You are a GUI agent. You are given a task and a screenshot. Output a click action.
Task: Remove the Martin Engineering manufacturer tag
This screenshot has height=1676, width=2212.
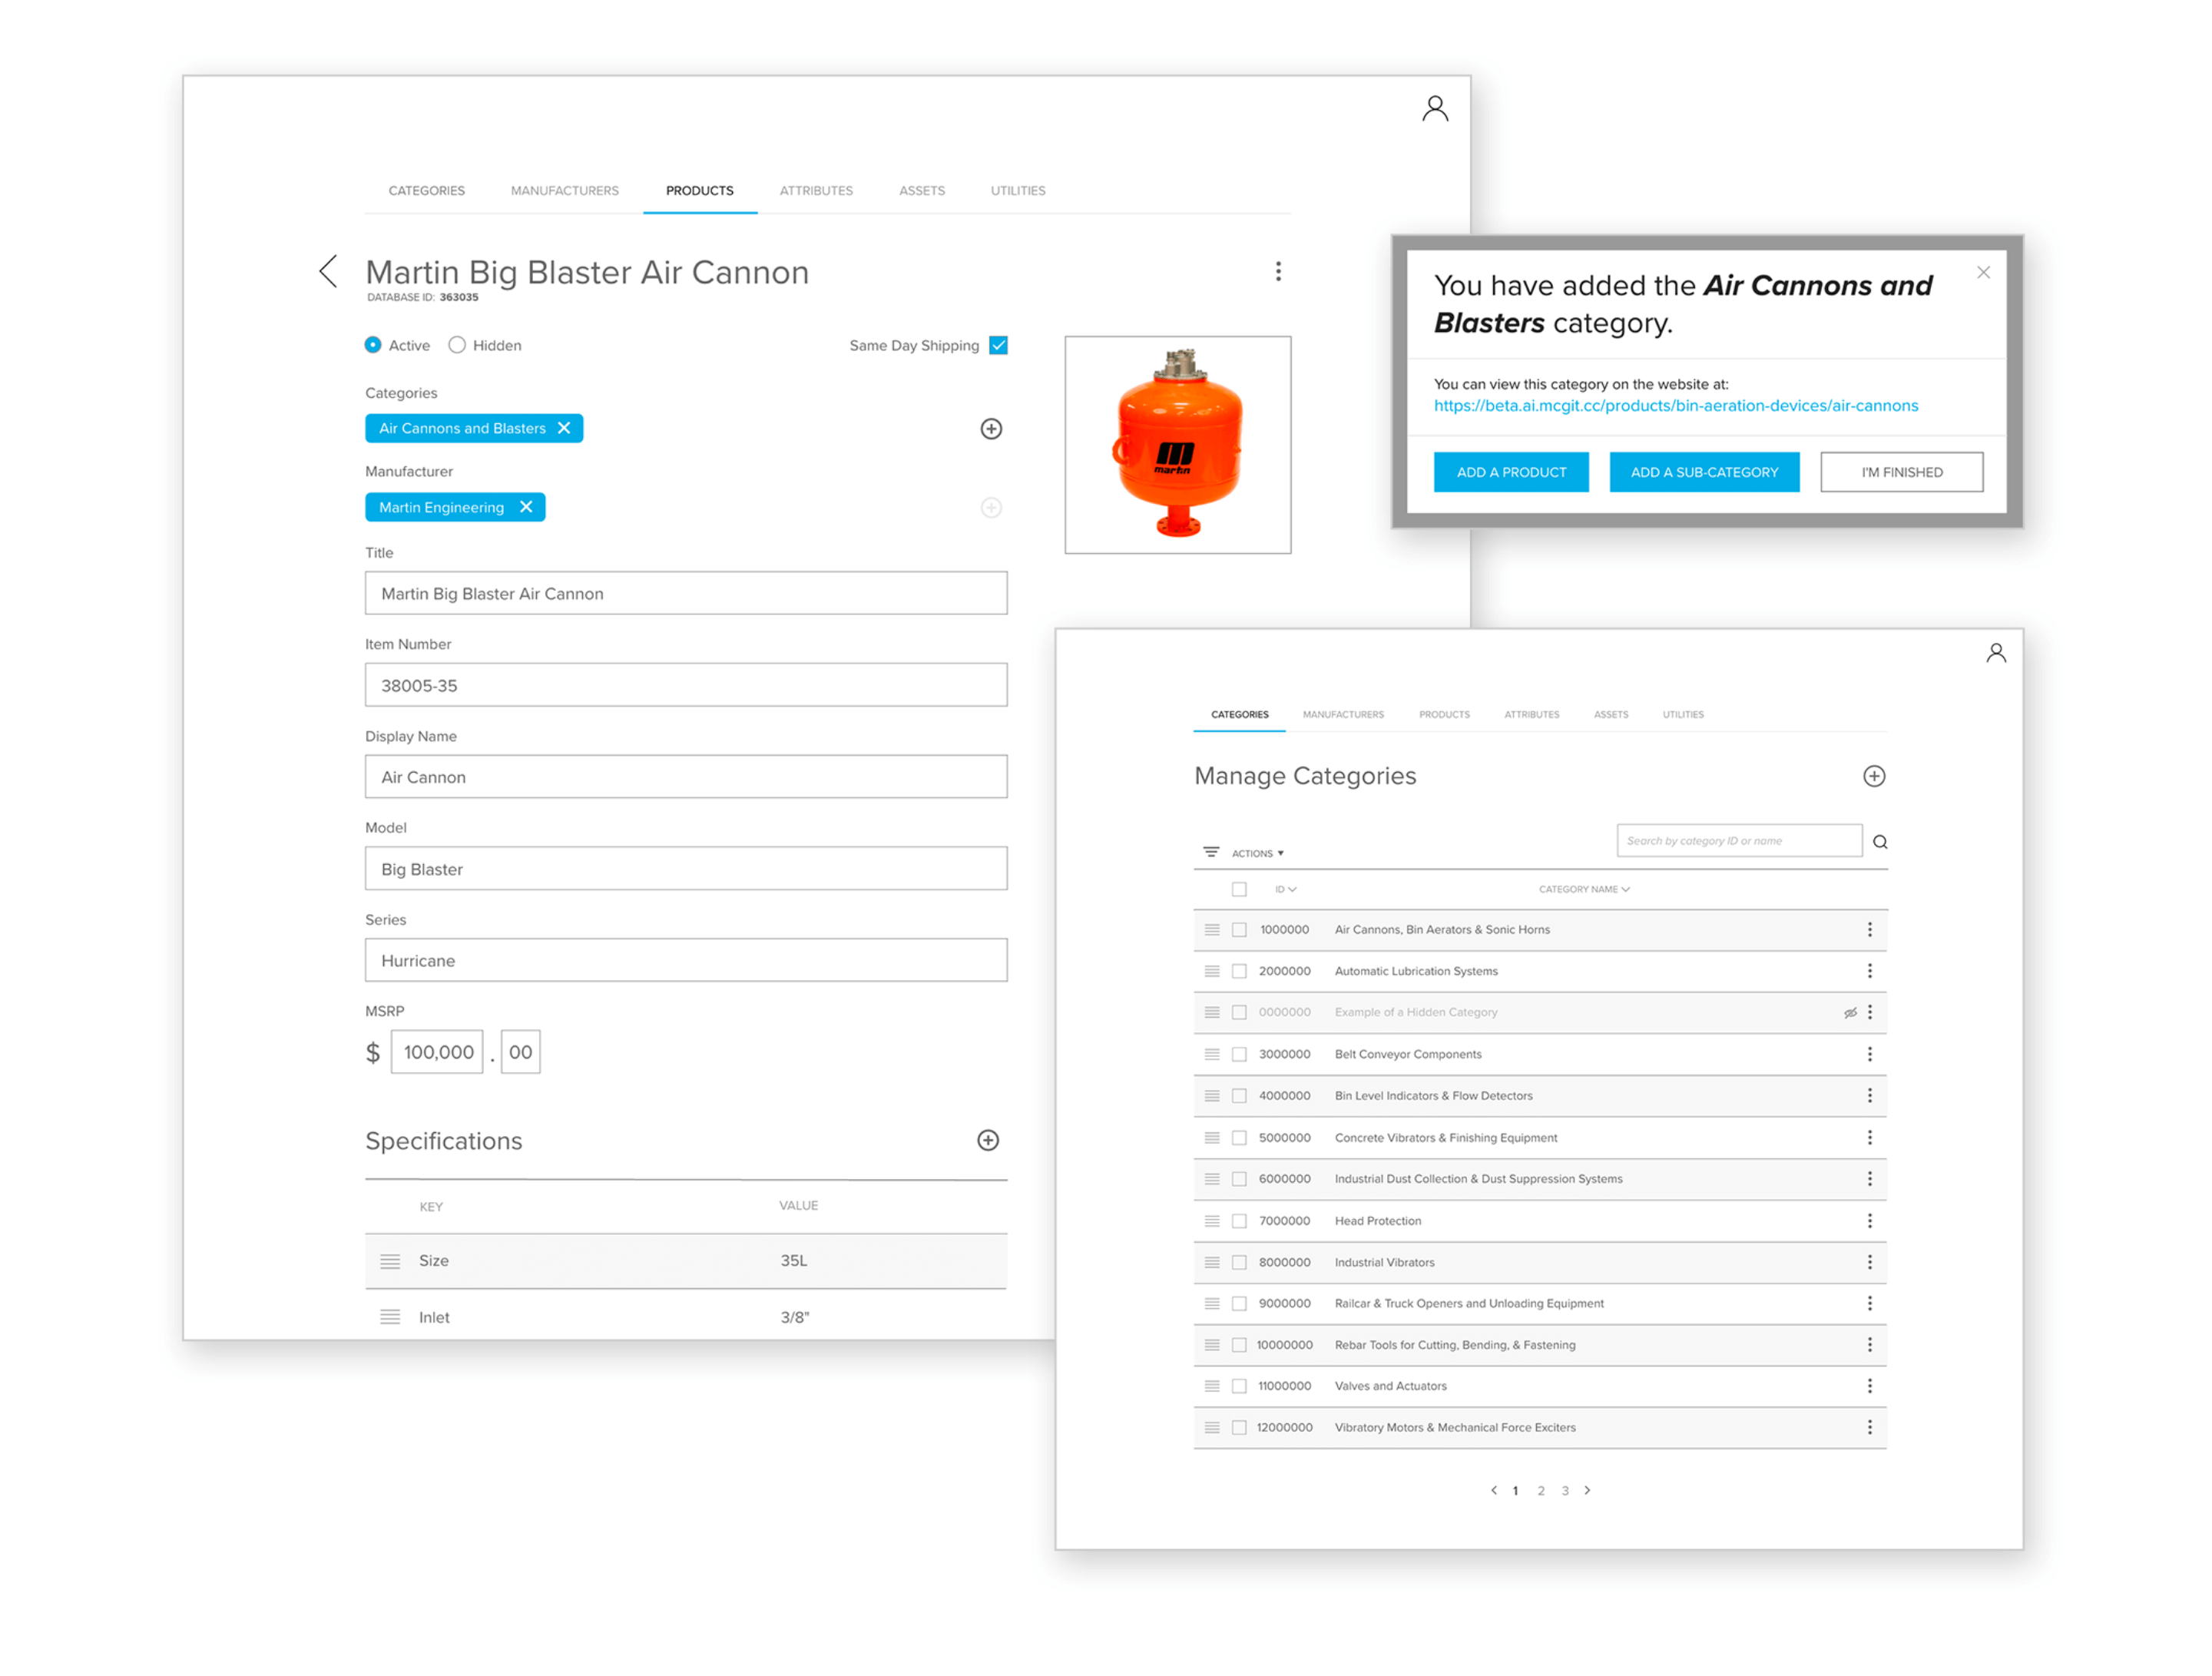coord(526,507)
